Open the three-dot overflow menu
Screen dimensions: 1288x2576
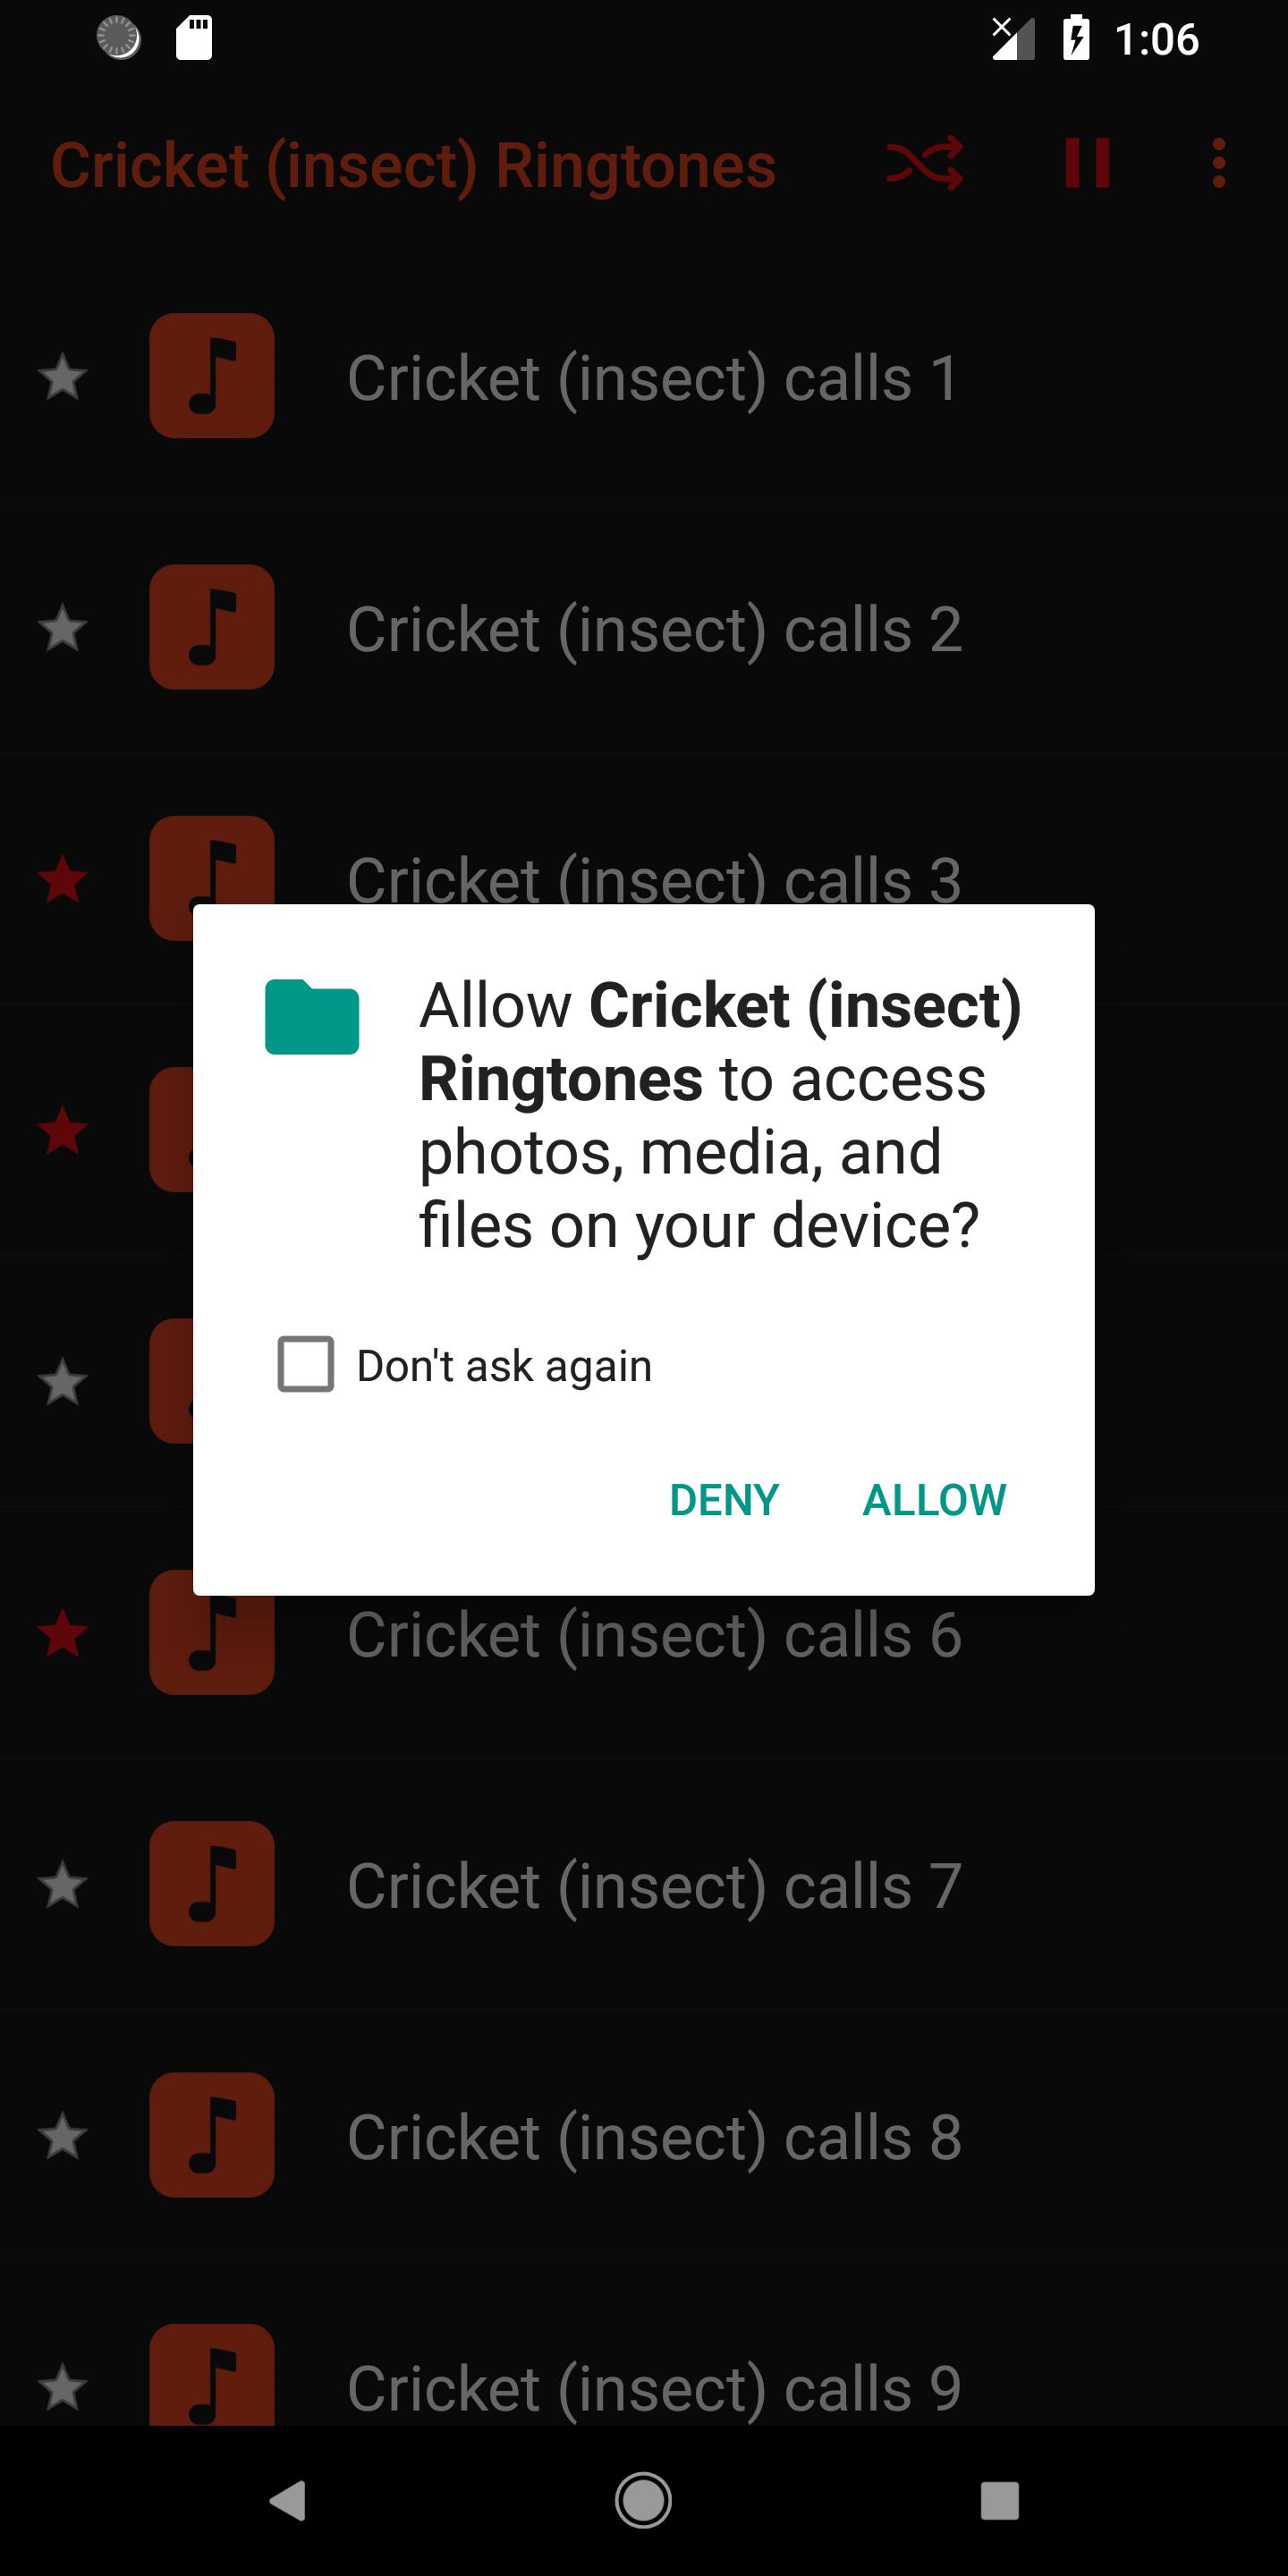click(1218, 163)
